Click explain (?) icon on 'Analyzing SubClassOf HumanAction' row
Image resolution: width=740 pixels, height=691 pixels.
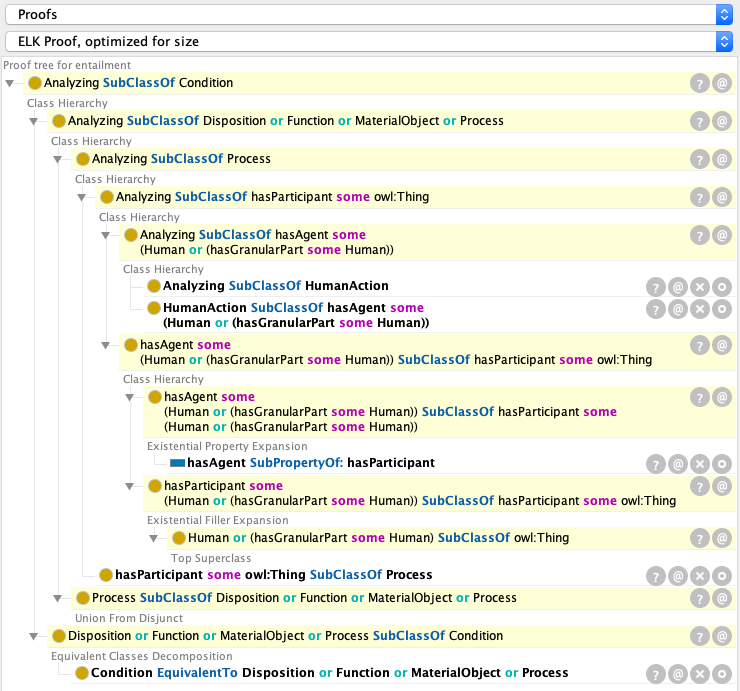656,287
